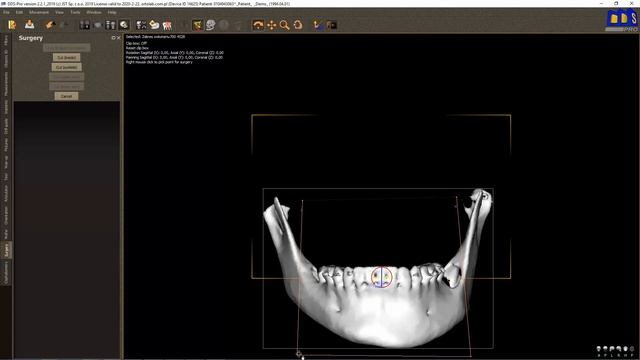Click the implants pair toolbar icon
This screenshot has height=360, width=640.
(x=110, y=25)
